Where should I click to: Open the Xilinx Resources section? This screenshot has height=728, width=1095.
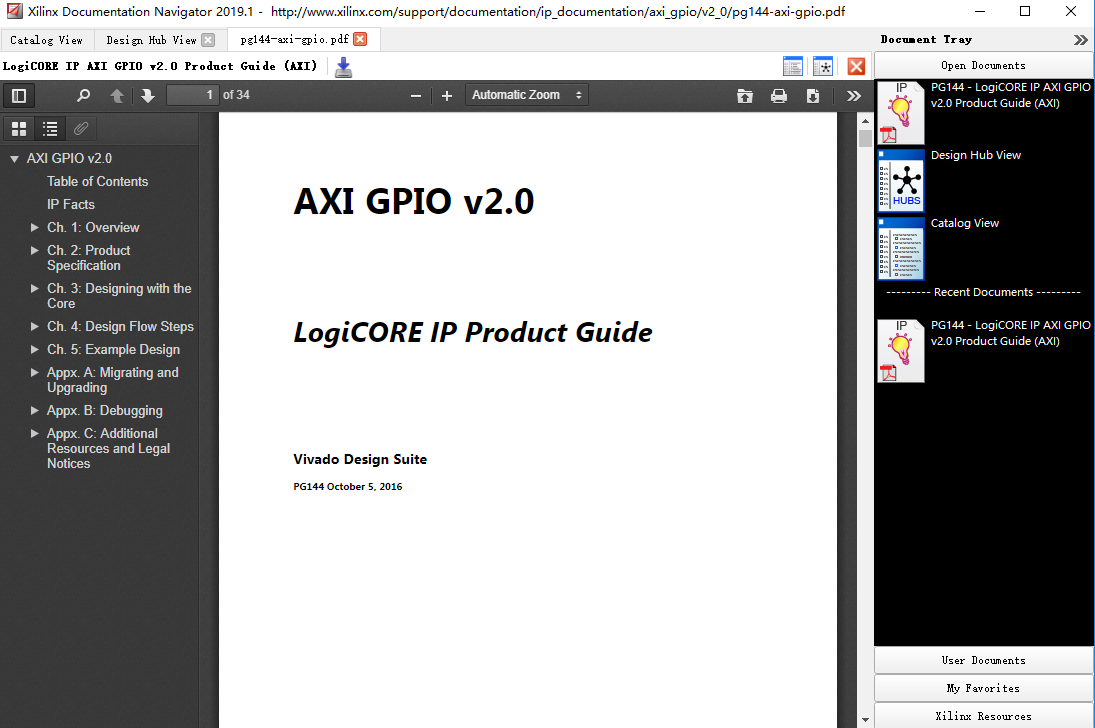click(x=983, y=715)
